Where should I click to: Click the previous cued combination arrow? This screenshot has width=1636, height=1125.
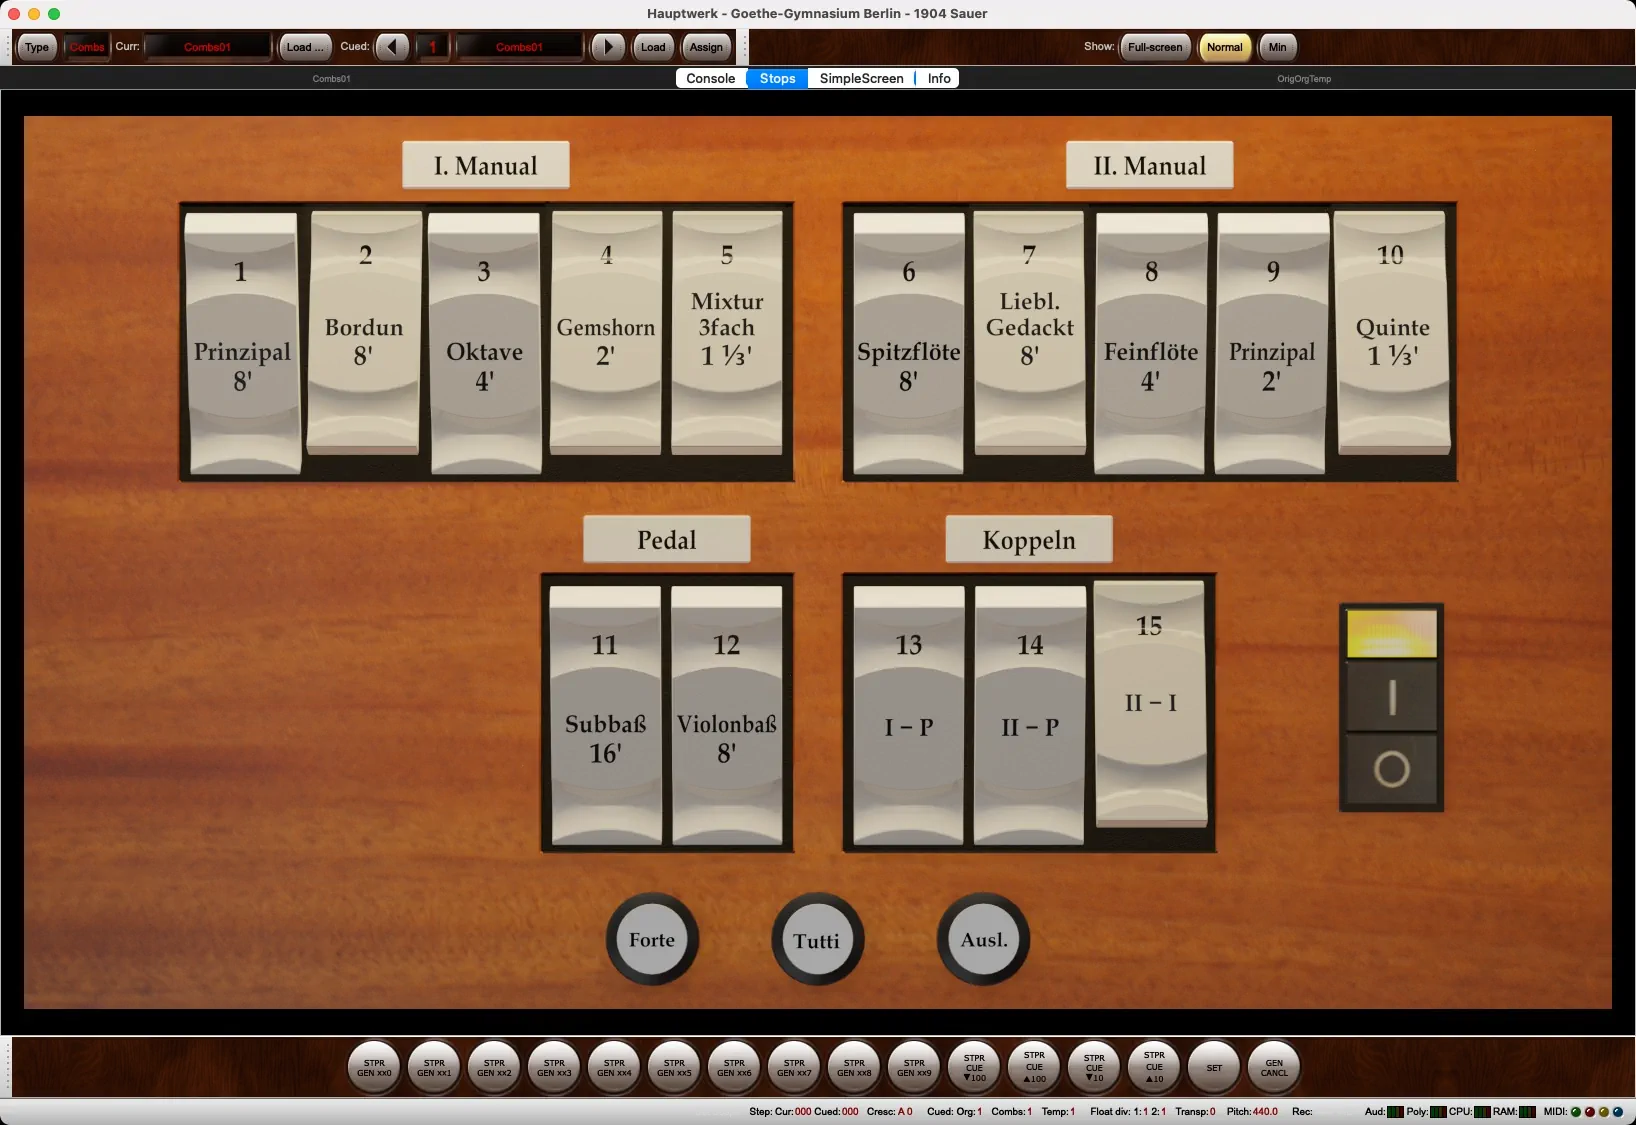[x=392, y=47]
